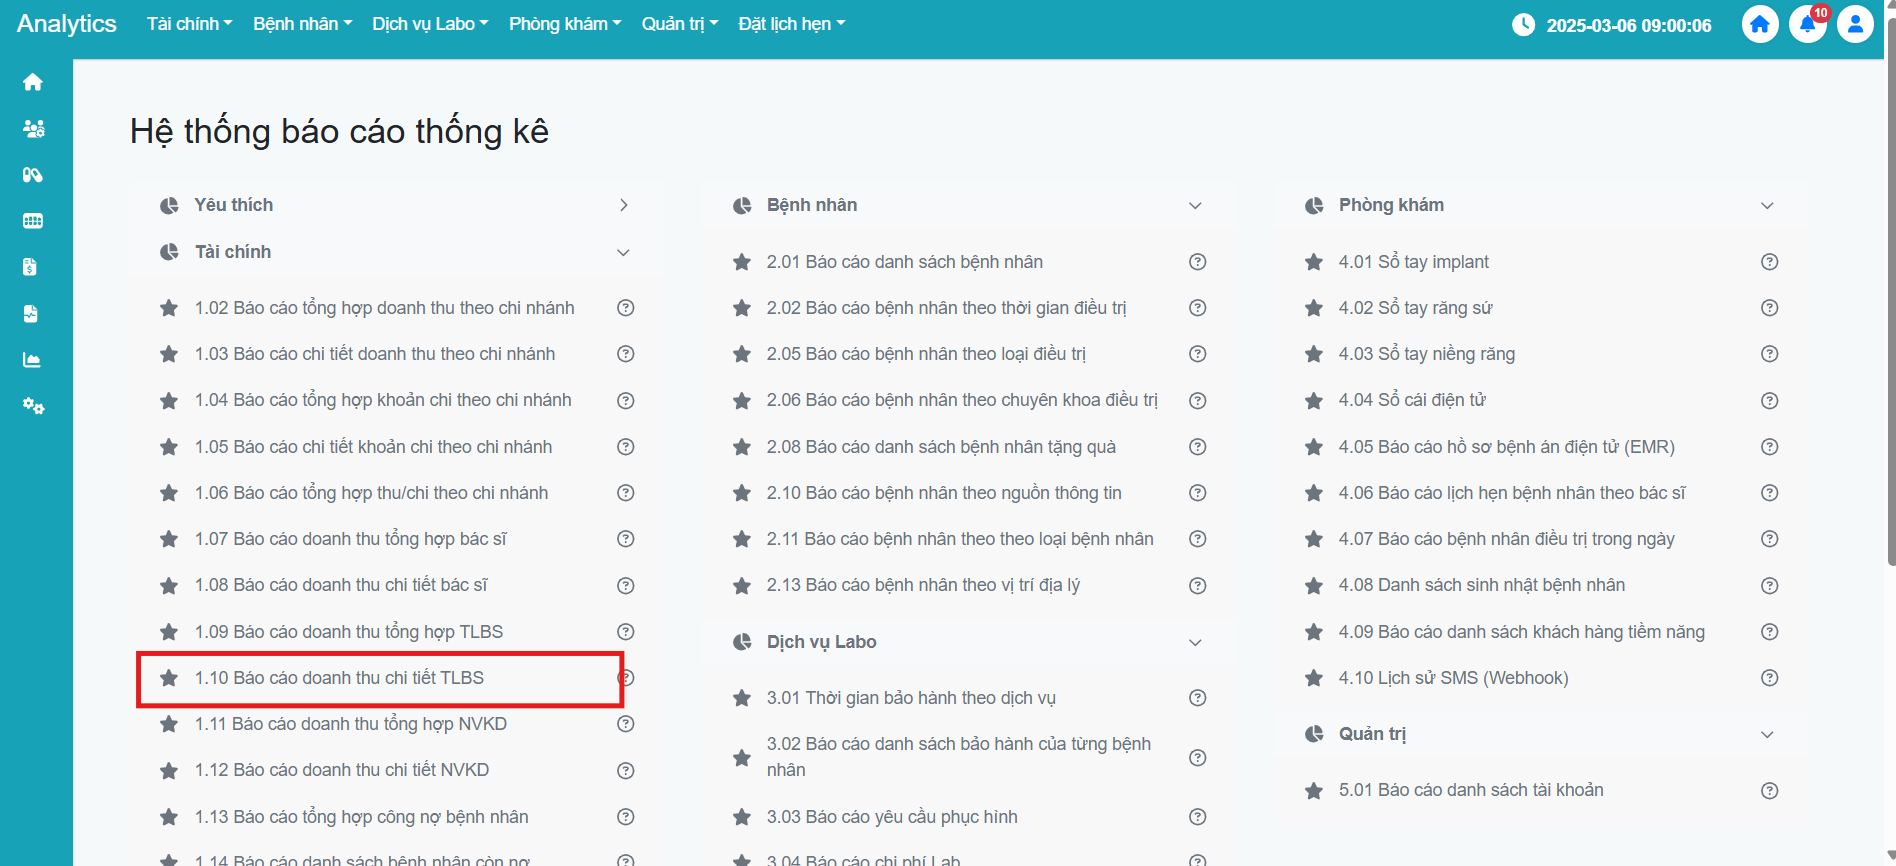Collapse the Phòng khám report section
The image size is (1896, 866).
tap(1767, 205)
